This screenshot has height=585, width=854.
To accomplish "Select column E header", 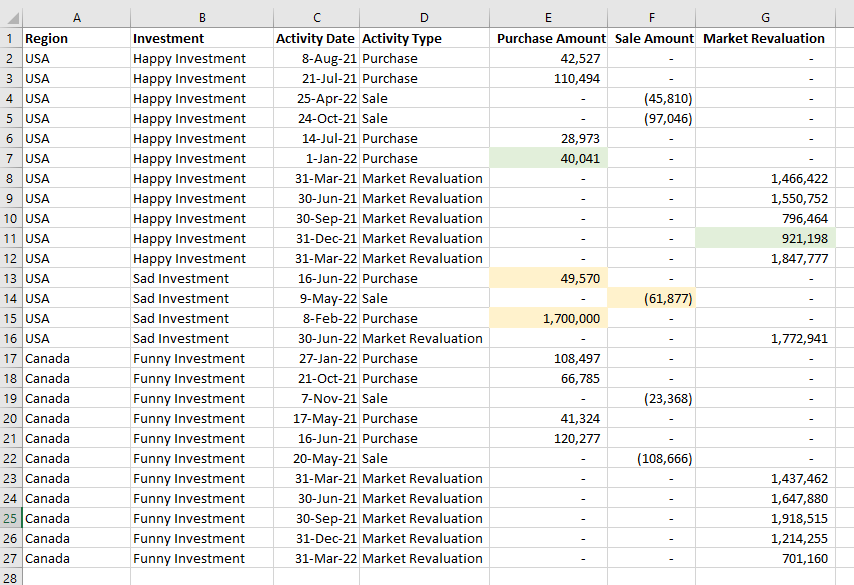I will 548,18.
